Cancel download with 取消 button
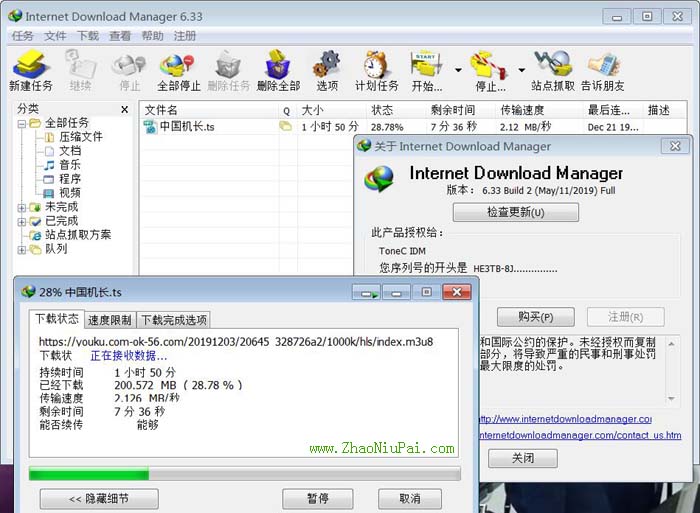The height and width of the screenshot is (513, 700). (410, 499)
